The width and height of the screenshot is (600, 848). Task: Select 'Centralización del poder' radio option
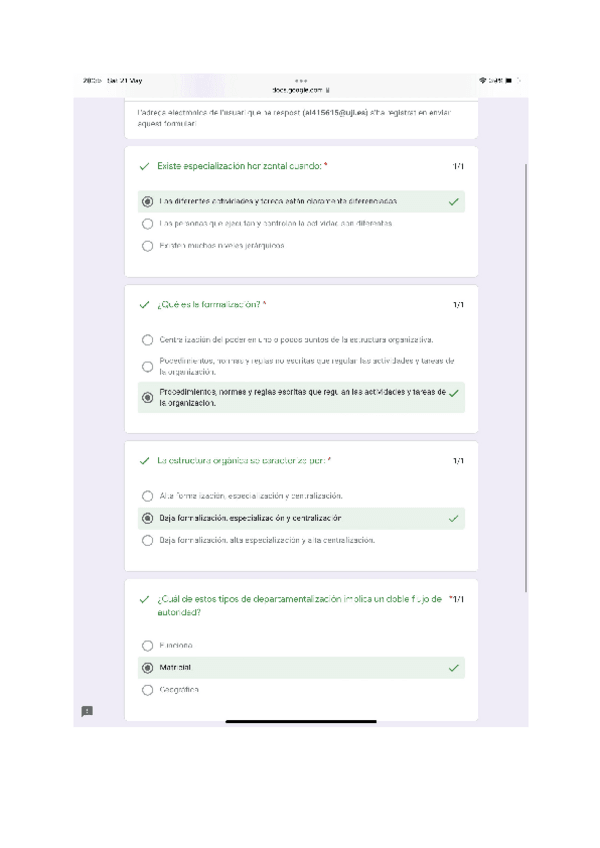pos(148,340)
